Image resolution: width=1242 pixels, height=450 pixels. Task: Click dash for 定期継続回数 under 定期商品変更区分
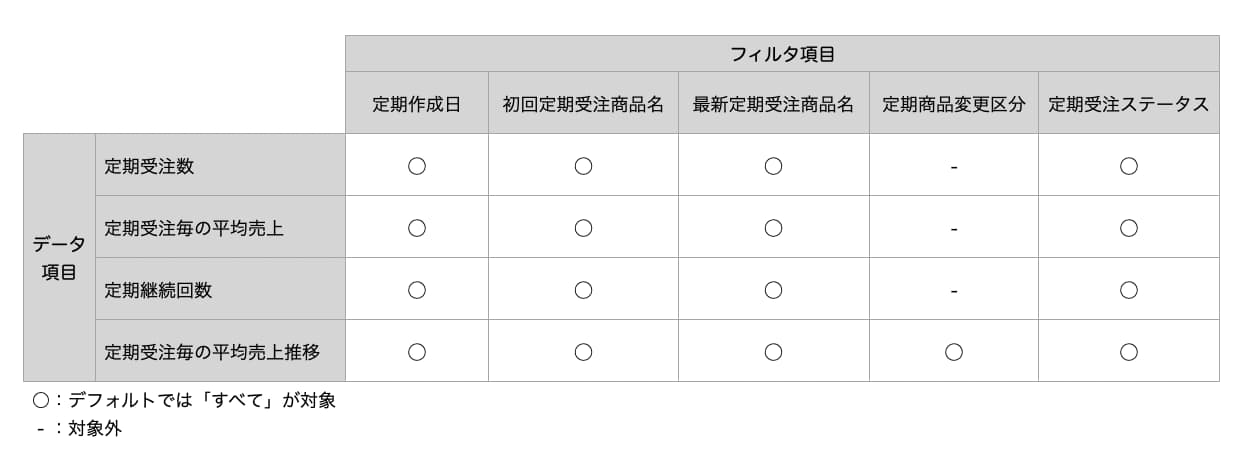[954, 291]
